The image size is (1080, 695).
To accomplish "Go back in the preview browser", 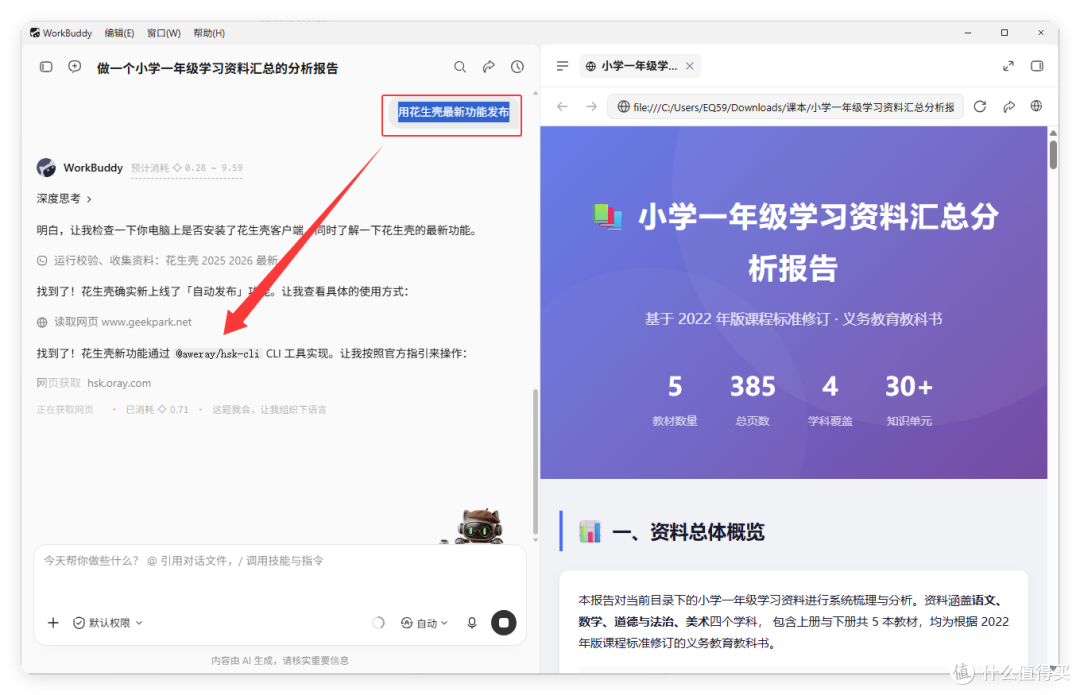I will (x=563, y=107).
